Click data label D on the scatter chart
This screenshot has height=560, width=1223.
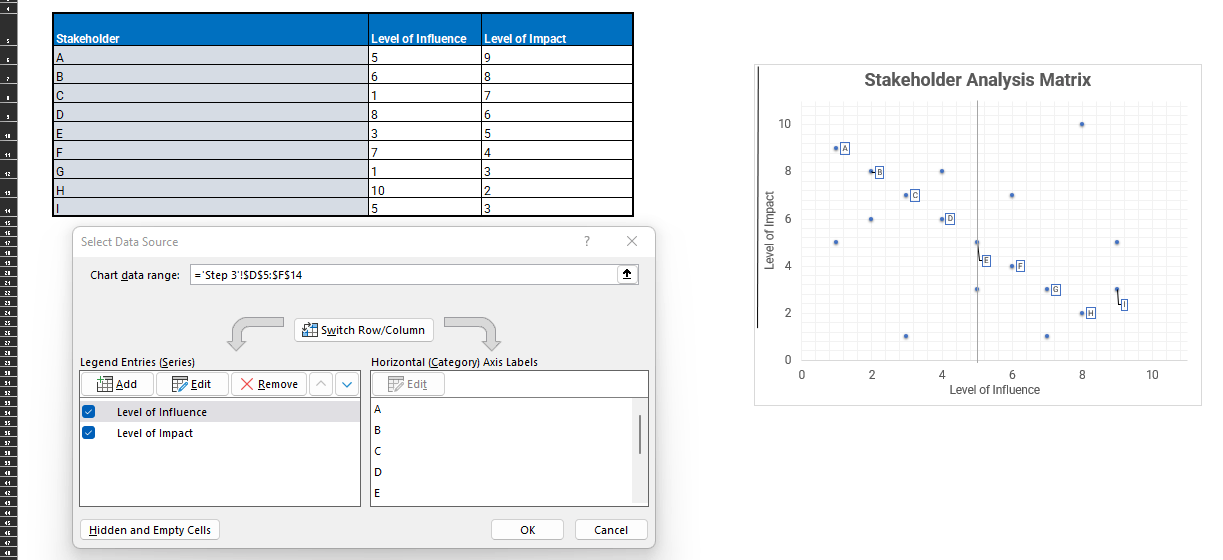[x=950, y=218]
